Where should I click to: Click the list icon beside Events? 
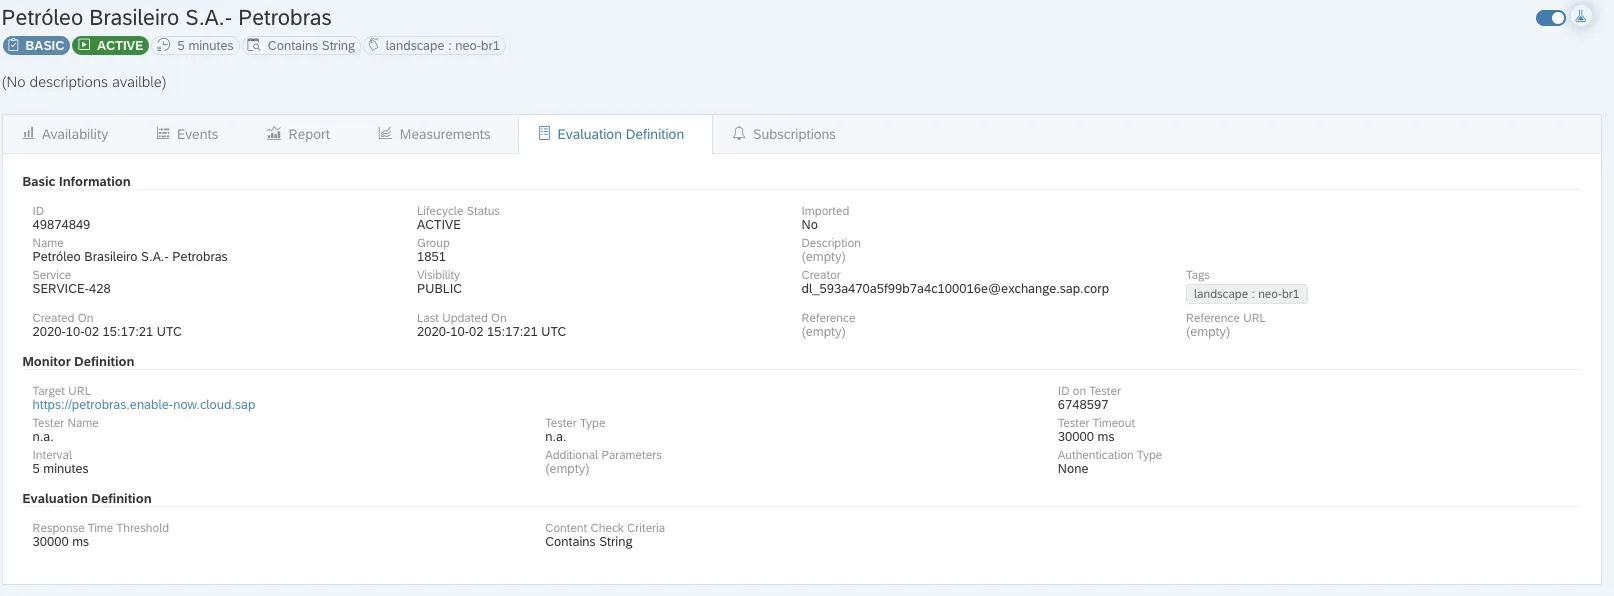coord(163,133)
